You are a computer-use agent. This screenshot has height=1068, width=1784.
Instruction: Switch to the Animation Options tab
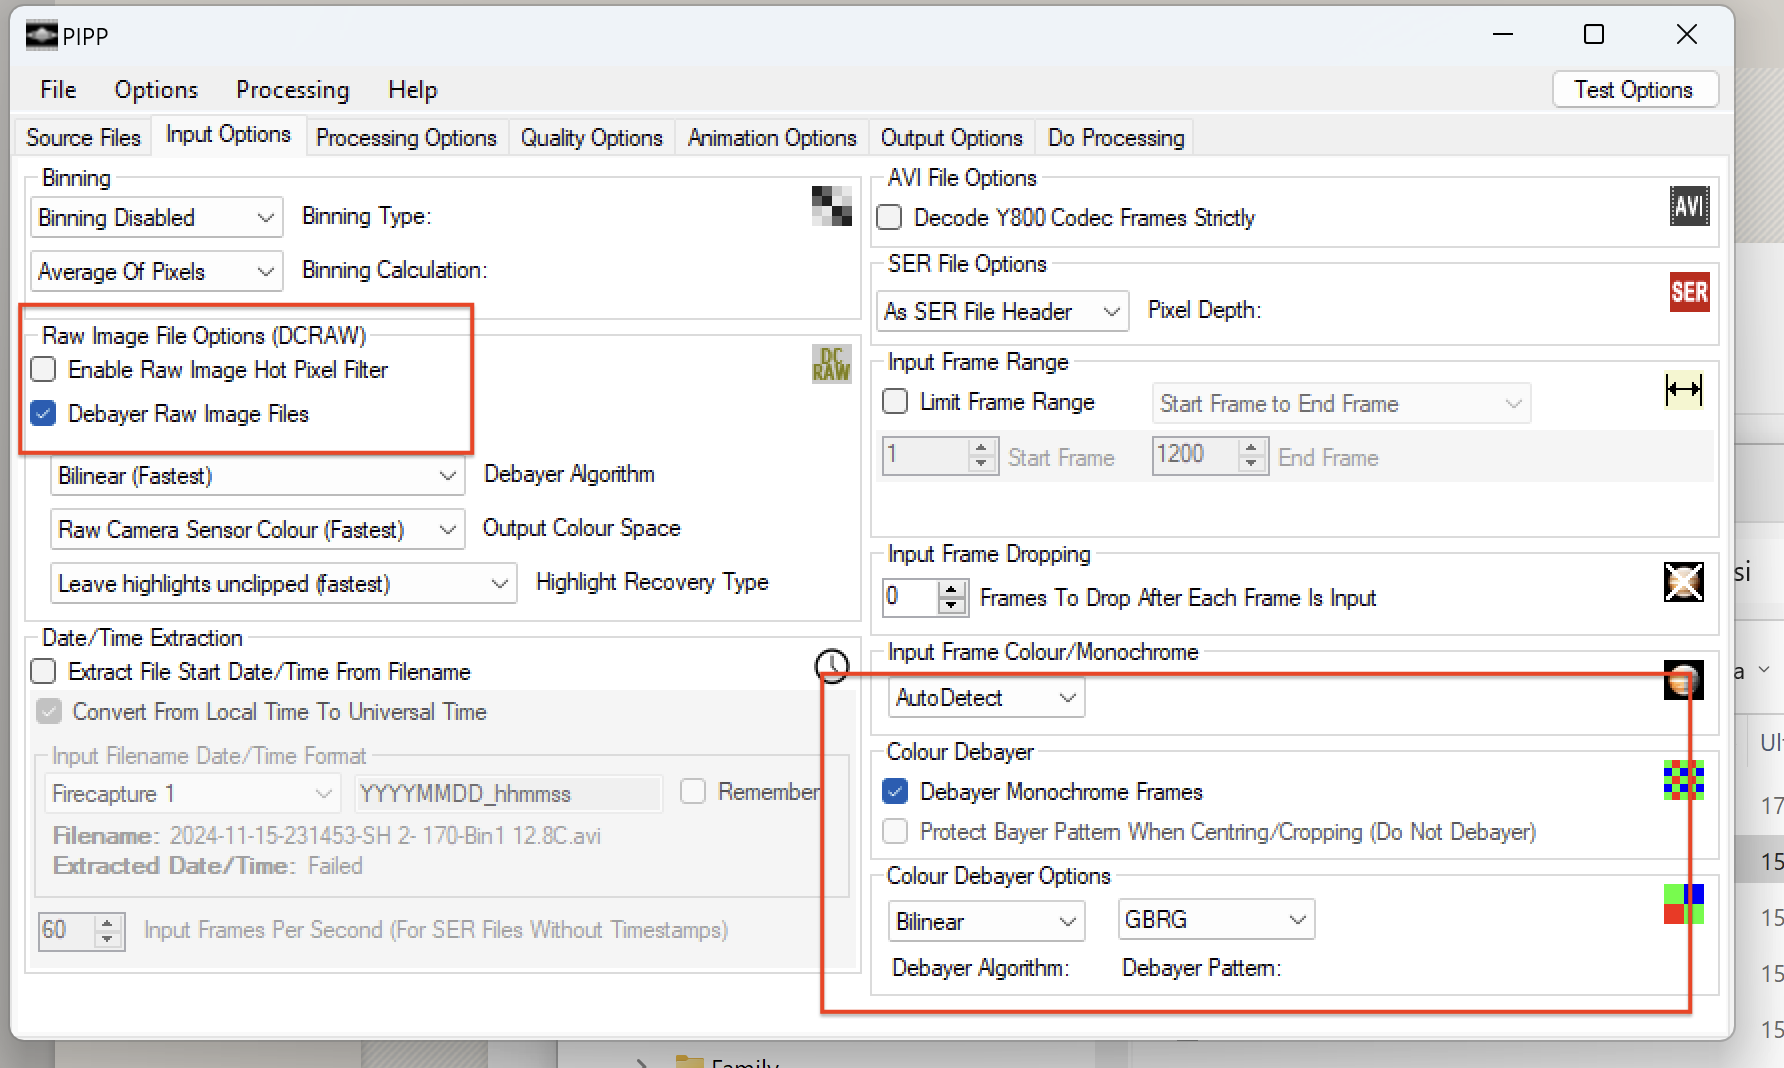pyautogui.click(x=772, y=138)
